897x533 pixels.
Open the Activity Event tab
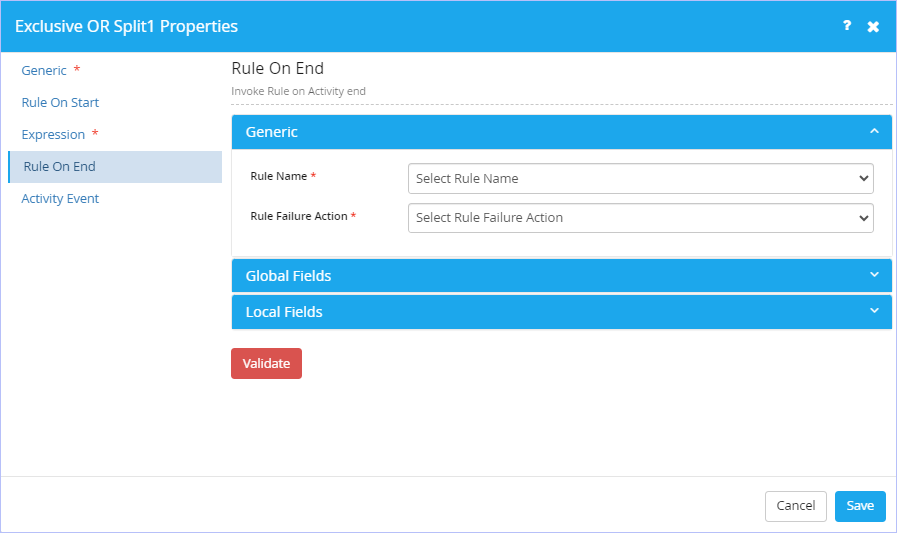(60, 198)
